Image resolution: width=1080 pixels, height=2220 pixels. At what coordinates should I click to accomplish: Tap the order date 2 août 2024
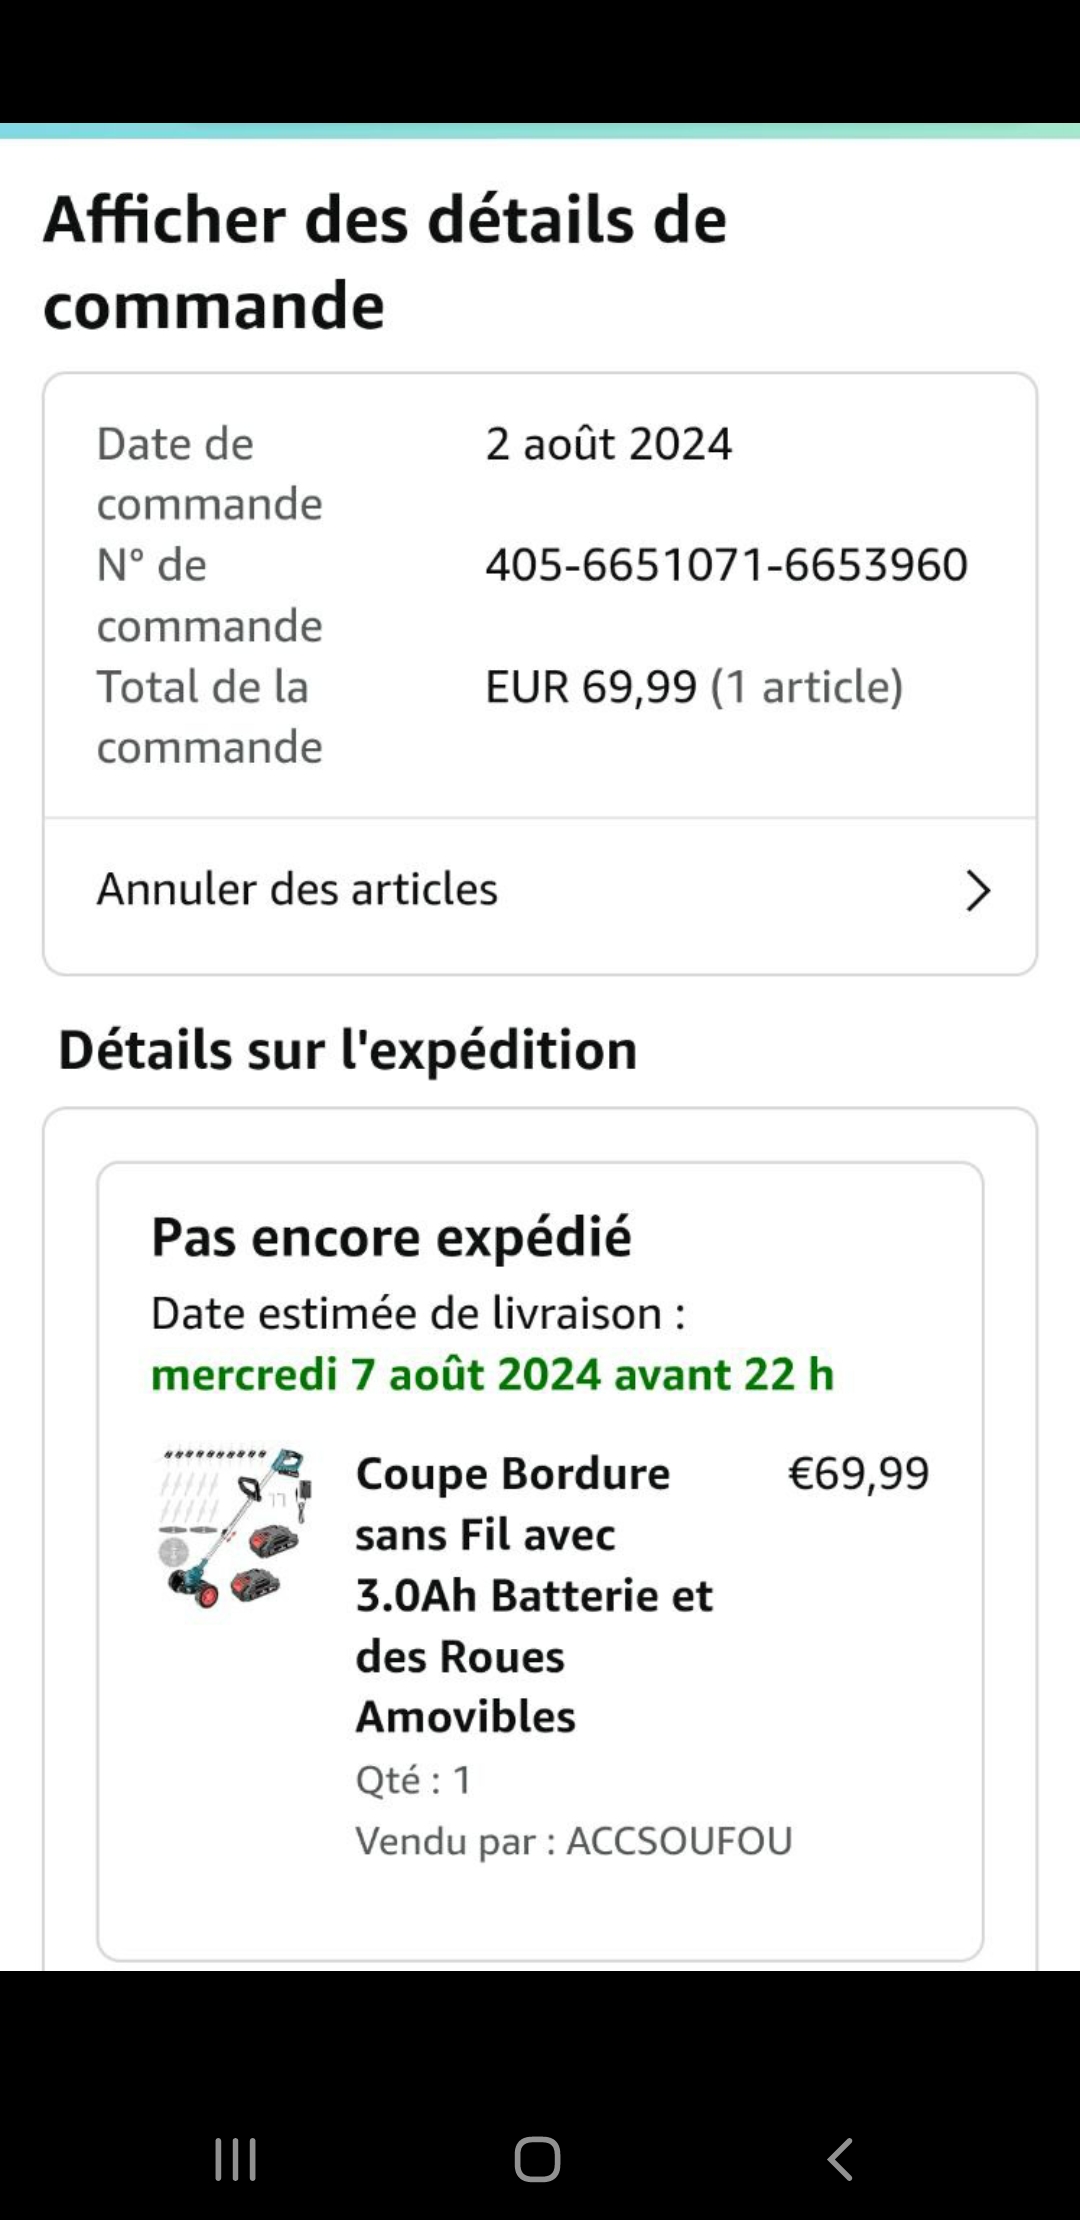tap(608, 444)
